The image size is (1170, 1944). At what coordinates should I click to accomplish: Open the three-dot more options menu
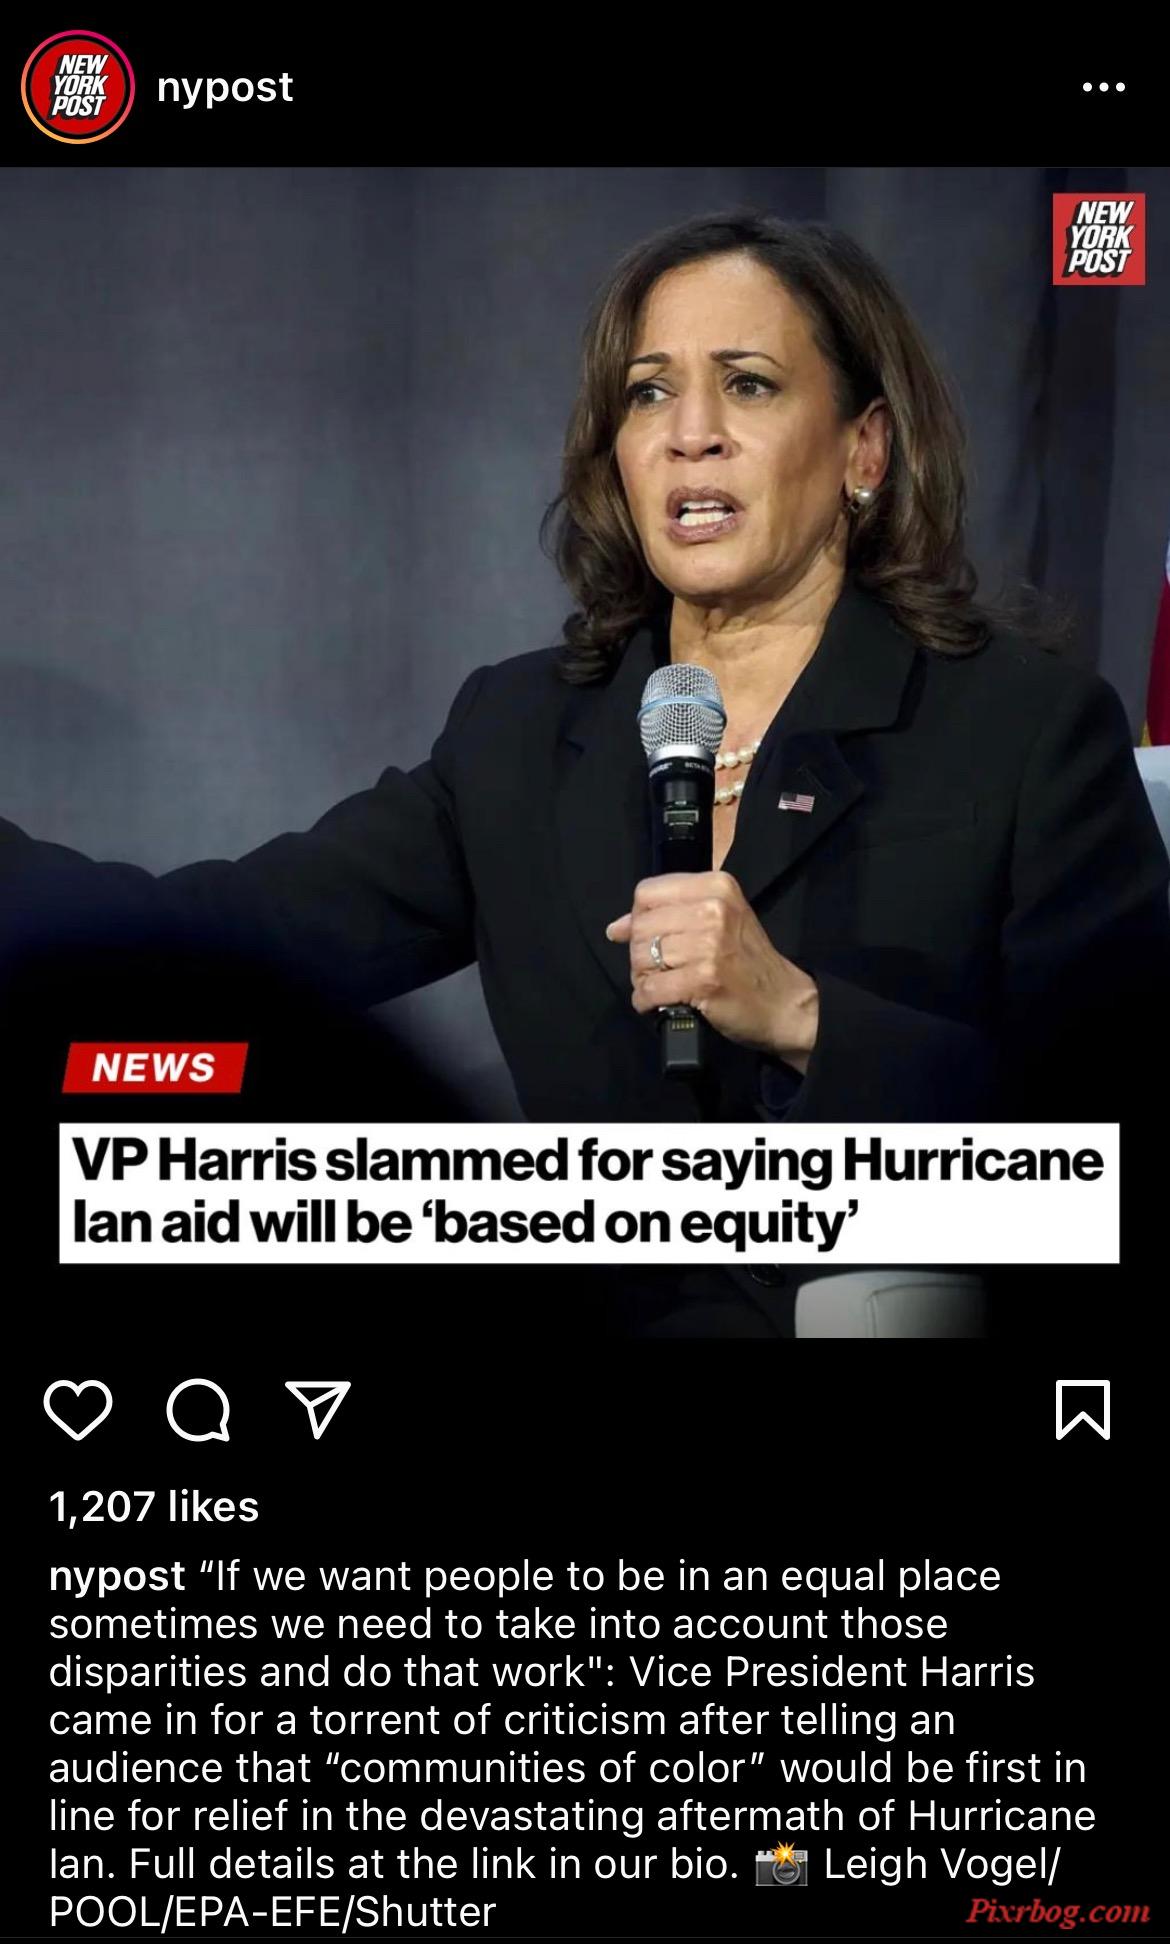(x=1104, y=88)
